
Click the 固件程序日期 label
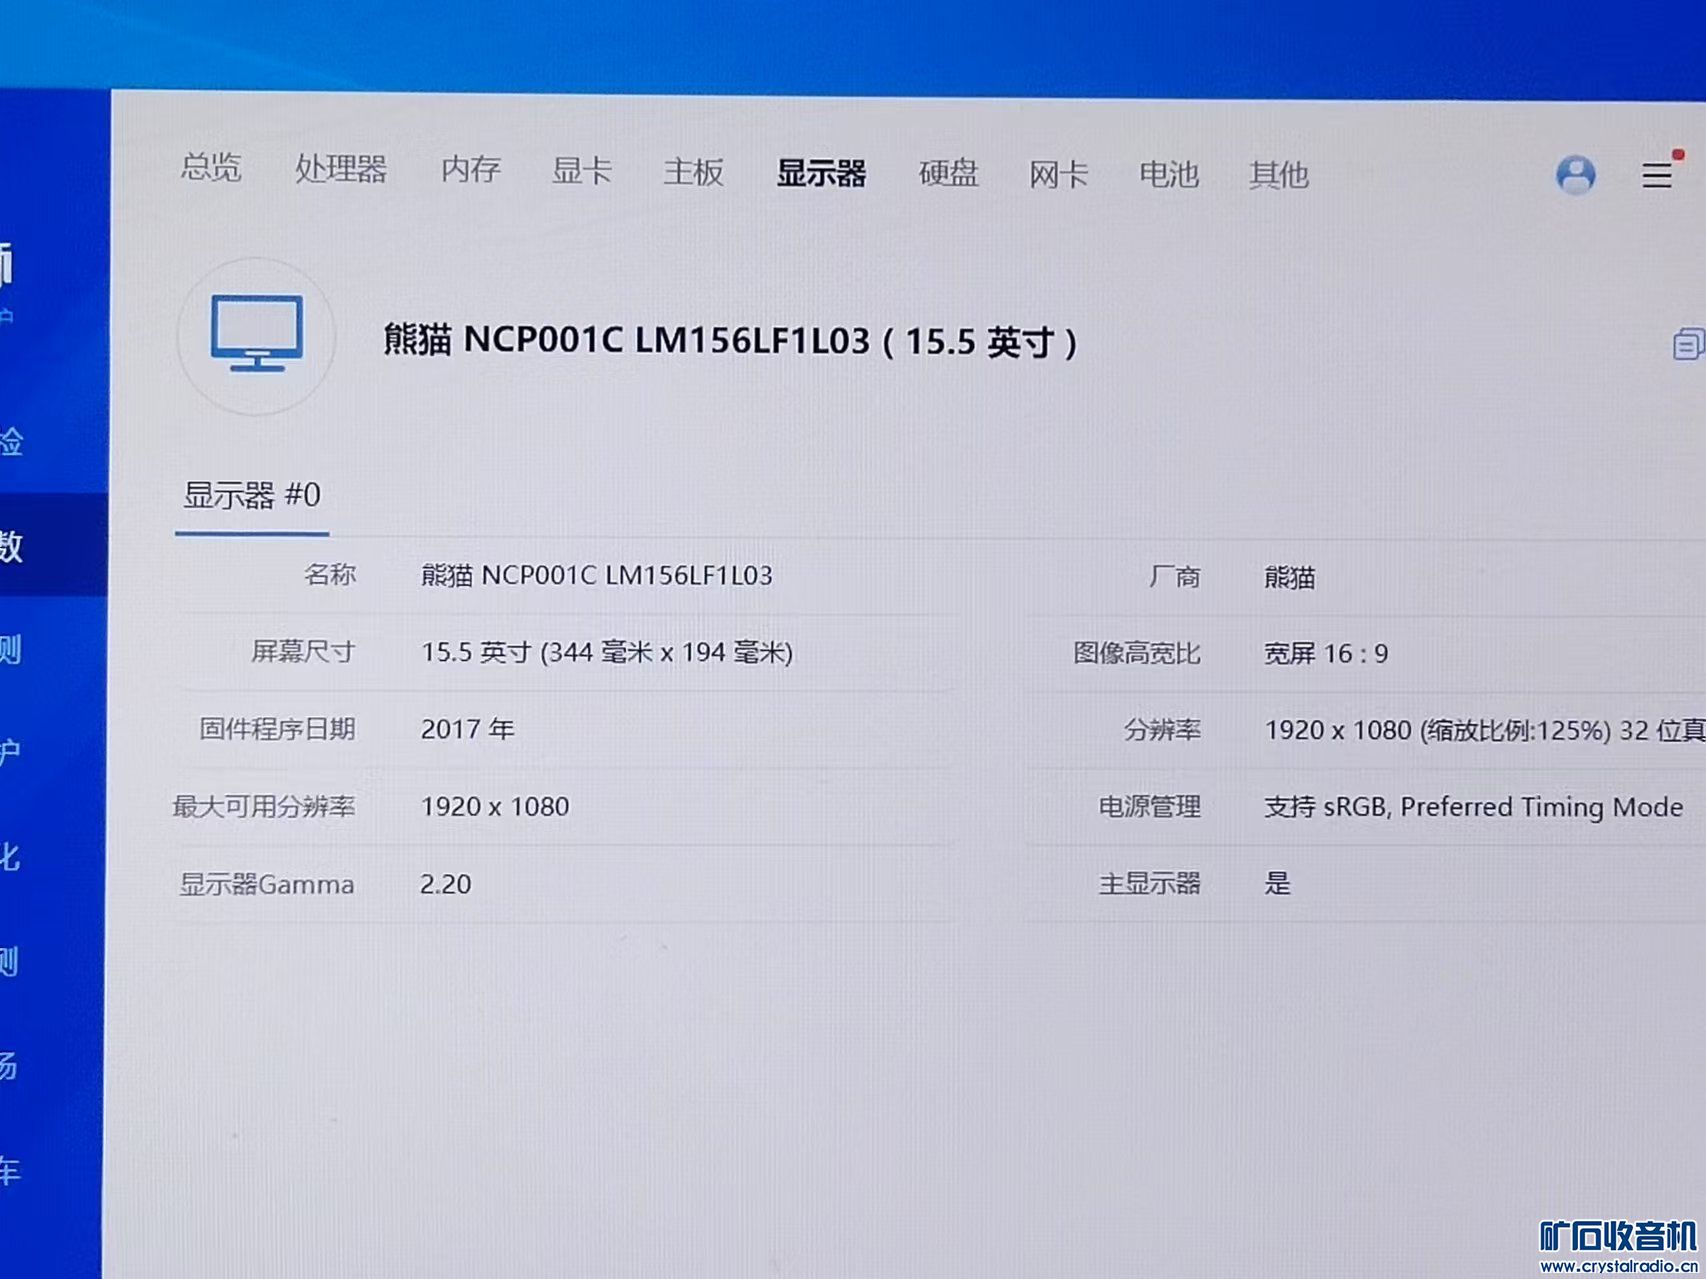pos(277,728)
